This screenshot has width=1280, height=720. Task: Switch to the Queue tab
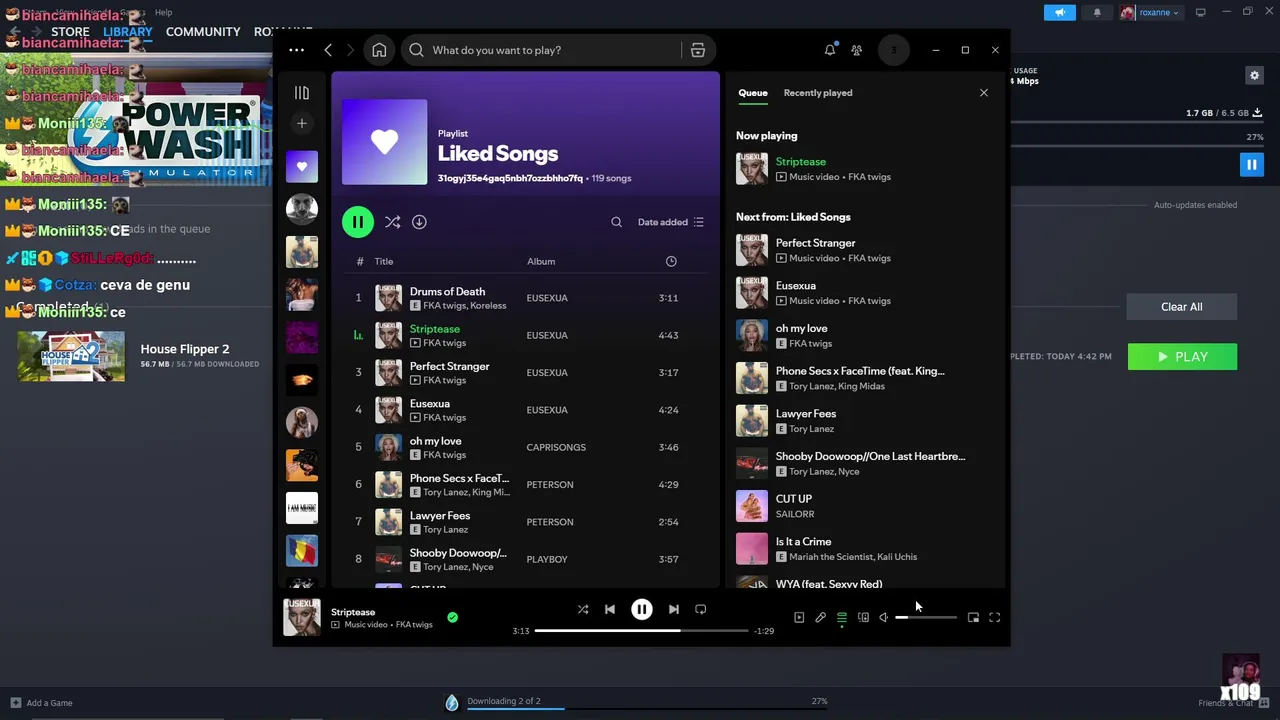click(x=753, y=93)
